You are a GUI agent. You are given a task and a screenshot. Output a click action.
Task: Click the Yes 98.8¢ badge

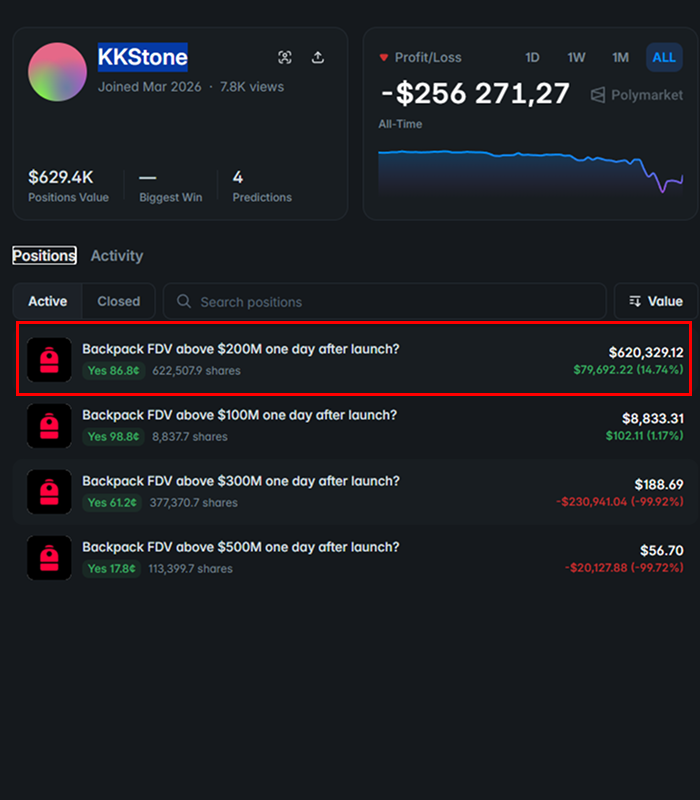pyautogui.click(x=113, y=437)
